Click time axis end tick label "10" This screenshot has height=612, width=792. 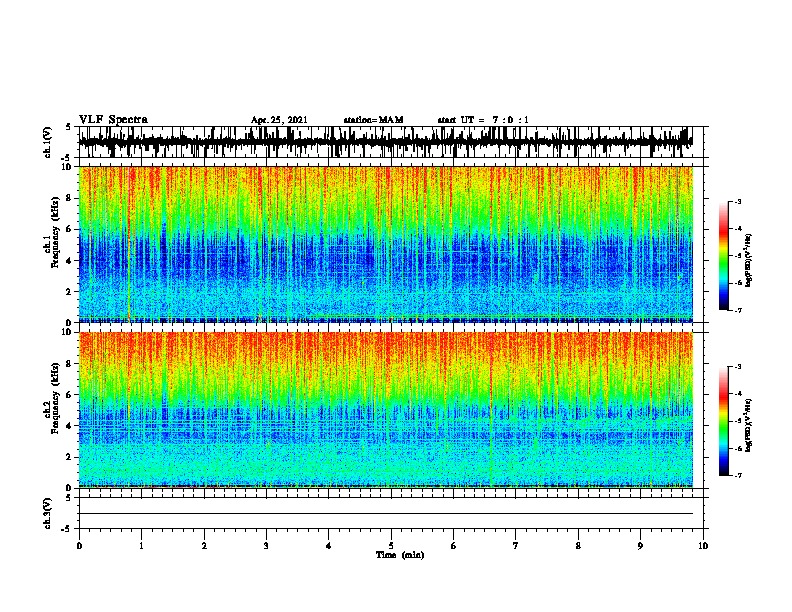[703, 546]
